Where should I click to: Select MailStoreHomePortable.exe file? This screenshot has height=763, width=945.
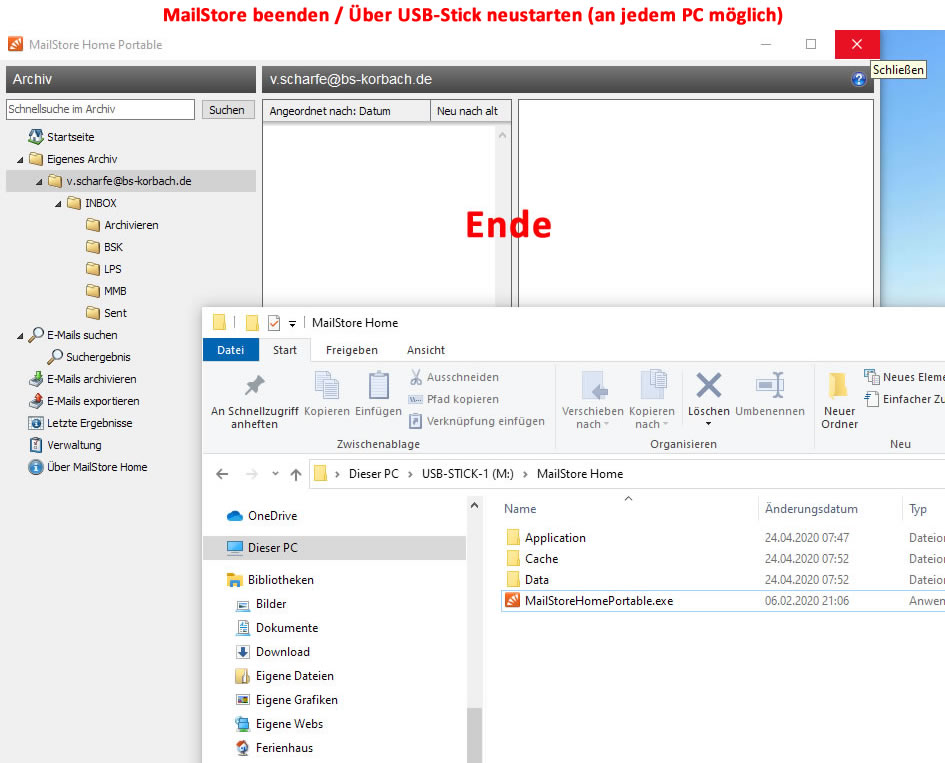point(598,601)
